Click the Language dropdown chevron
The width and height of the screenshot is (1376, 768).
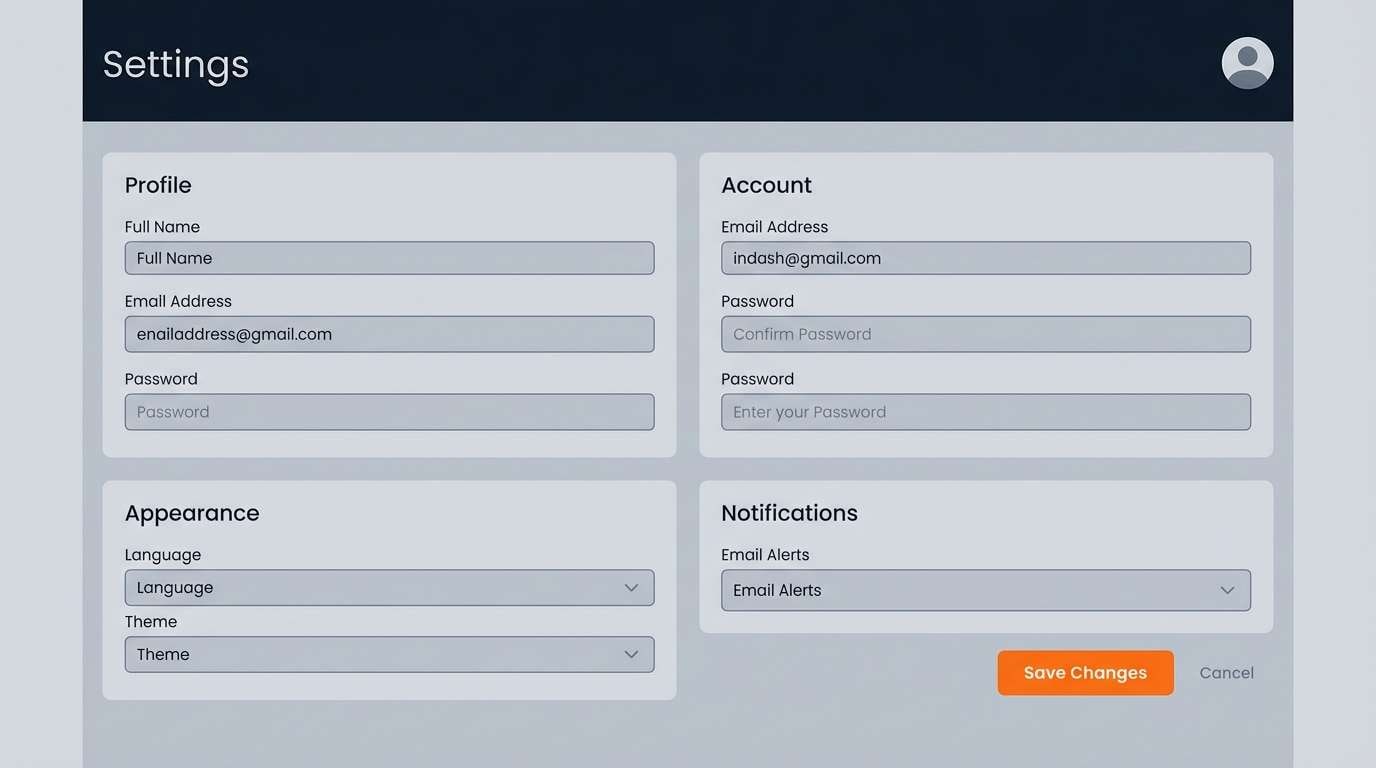click(x=631, y=587)
